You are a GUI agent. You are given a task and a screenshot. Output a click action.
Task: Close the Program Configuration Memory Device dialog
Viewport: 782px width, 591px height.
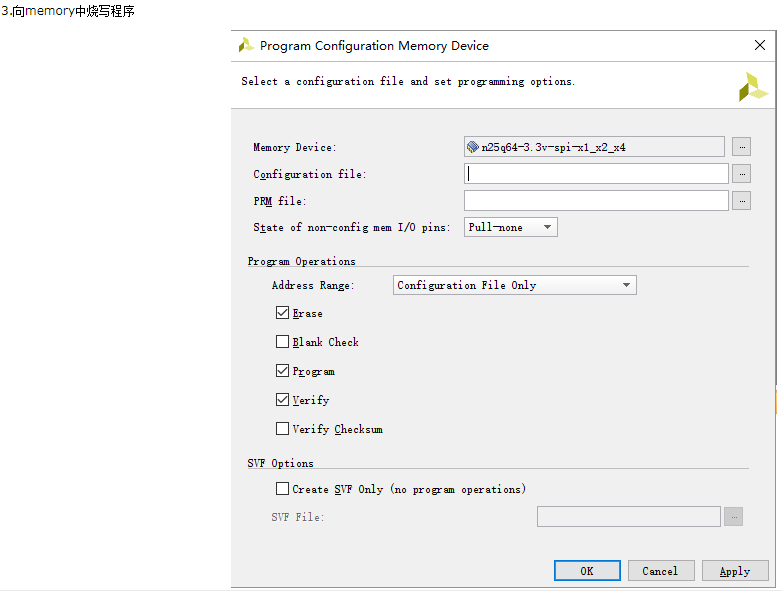tap(759, 45)
